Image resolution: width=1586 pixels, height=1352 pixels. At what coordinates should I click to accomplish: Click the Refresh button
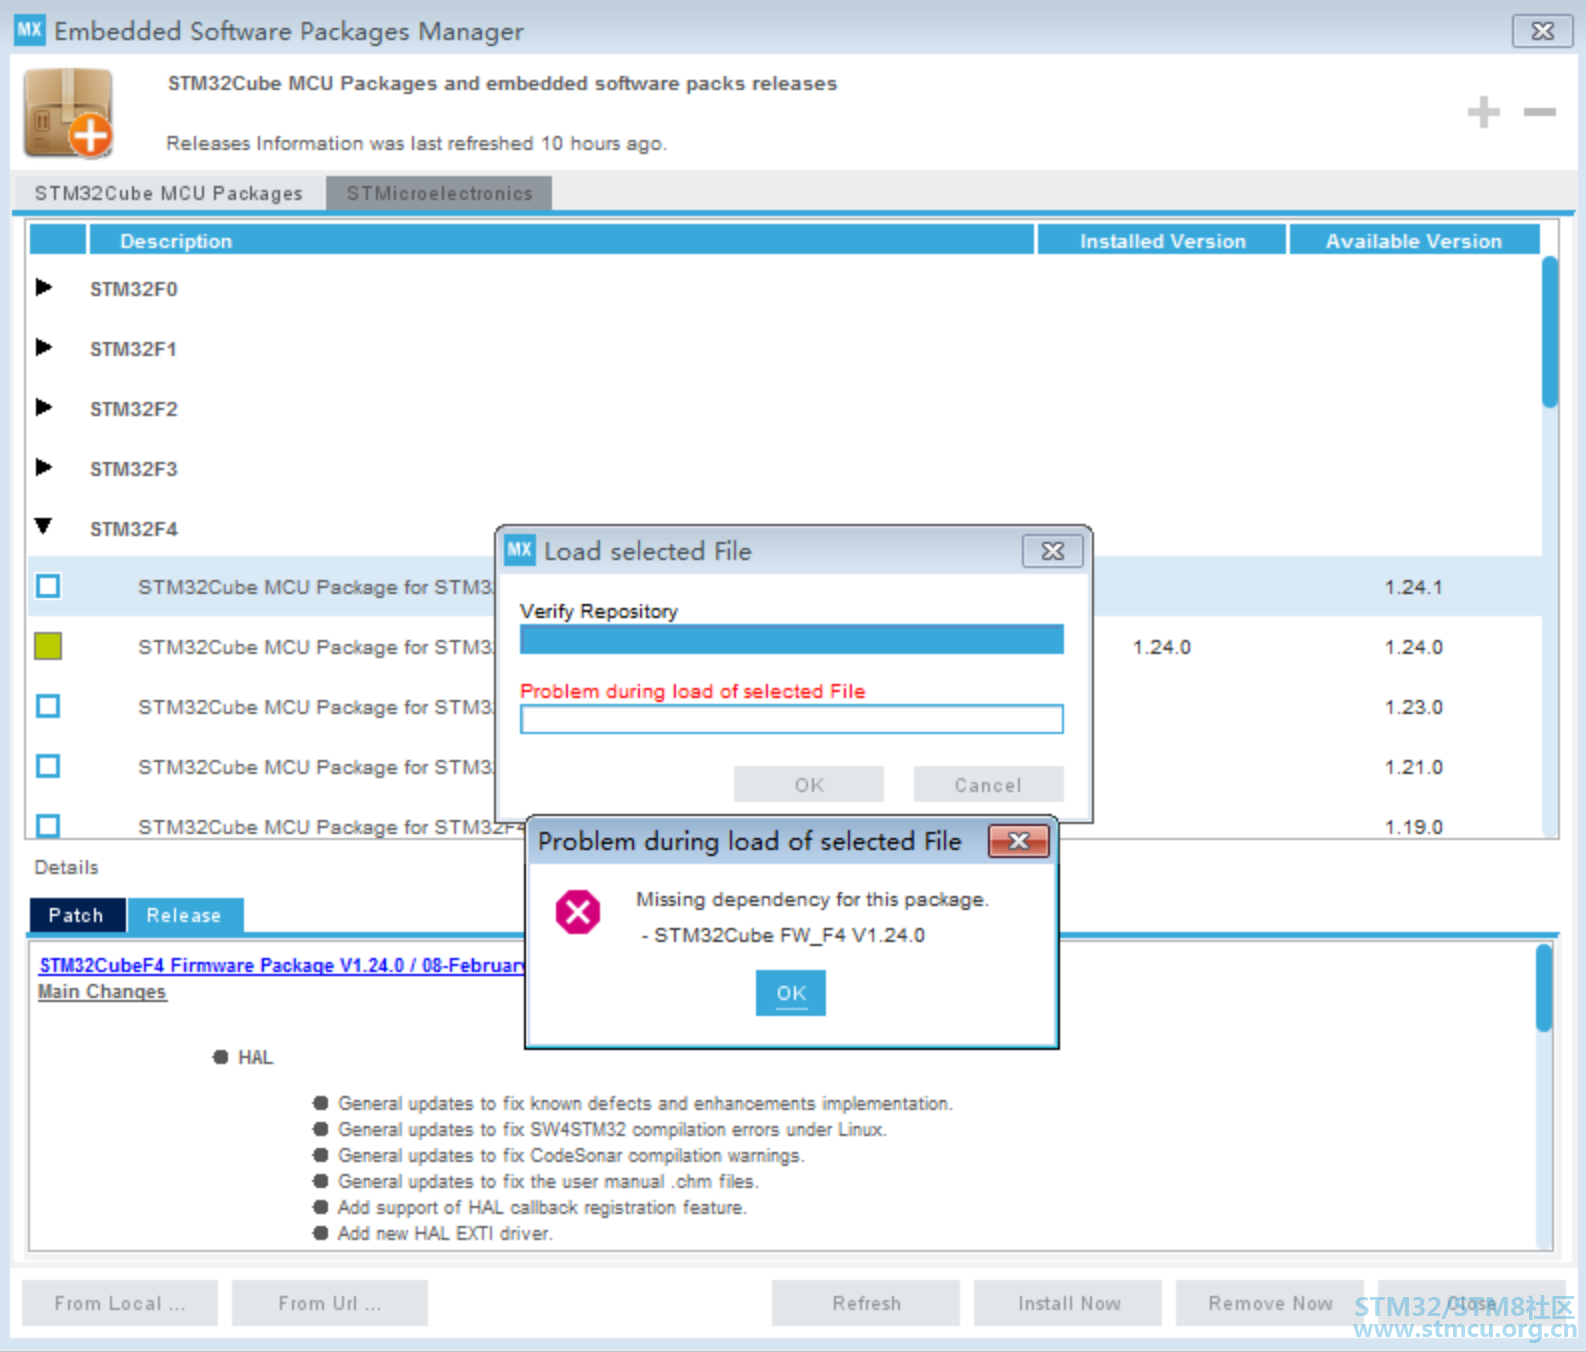866,1303
